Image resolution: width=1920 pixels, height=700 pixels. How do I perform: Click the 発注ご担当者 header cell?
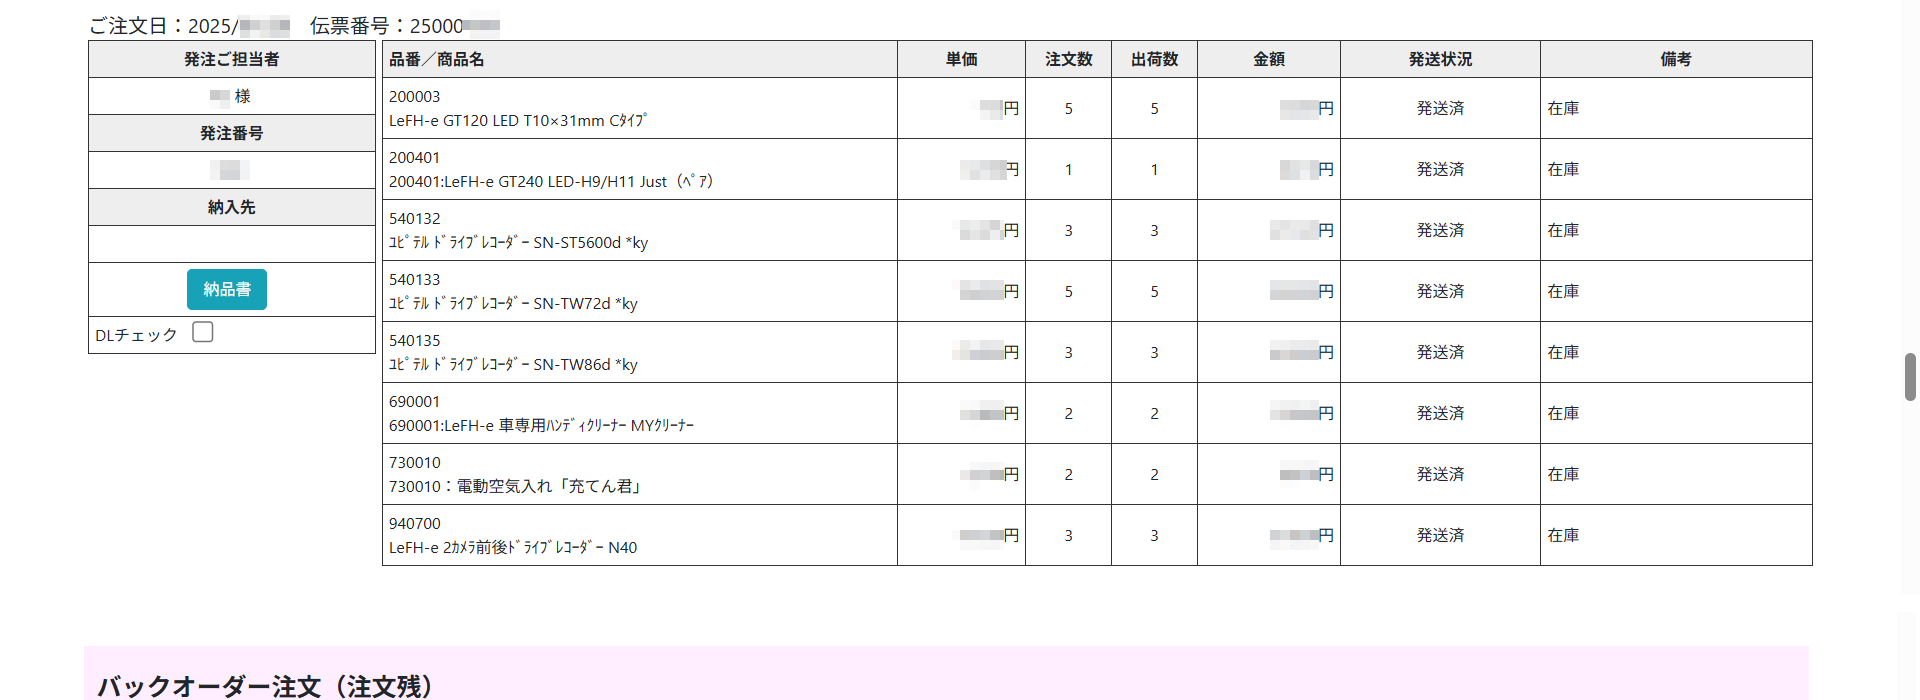tap(232, 59)
